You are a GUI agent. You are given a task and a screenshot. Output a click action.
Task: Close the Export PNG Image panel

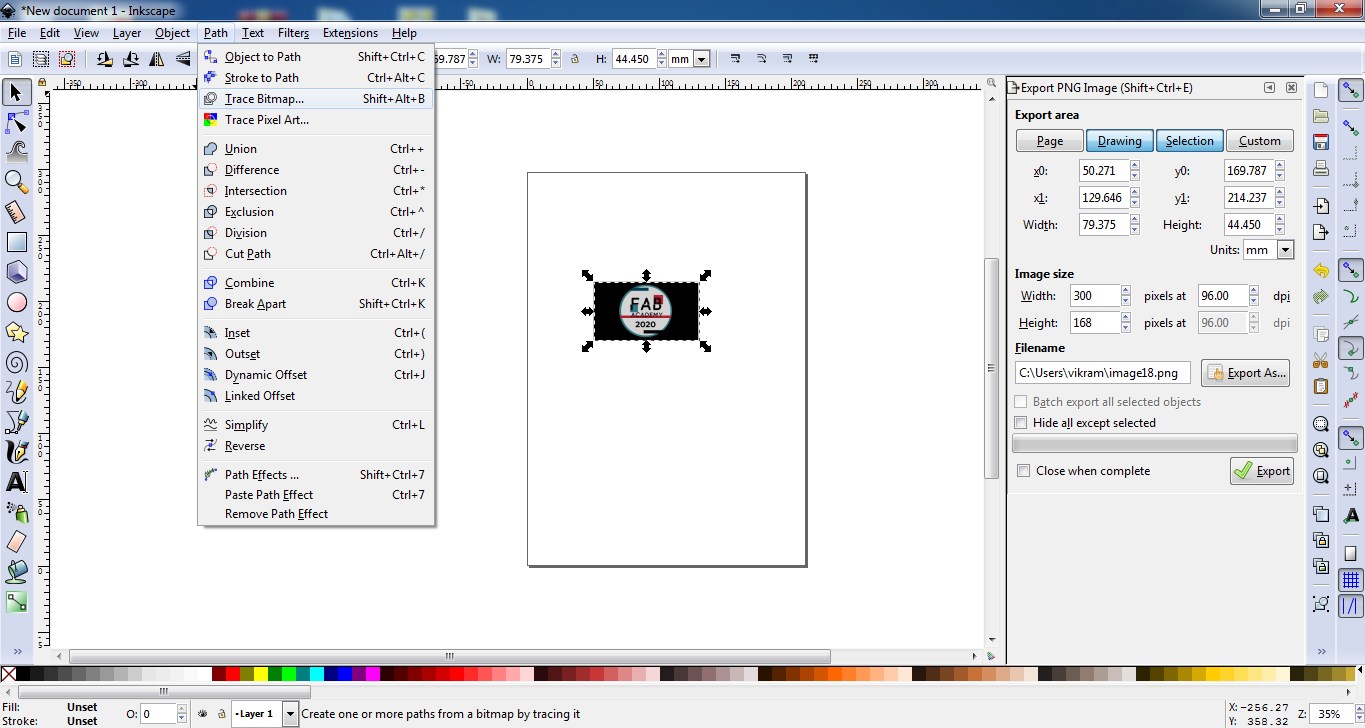tap(1291, 88)
